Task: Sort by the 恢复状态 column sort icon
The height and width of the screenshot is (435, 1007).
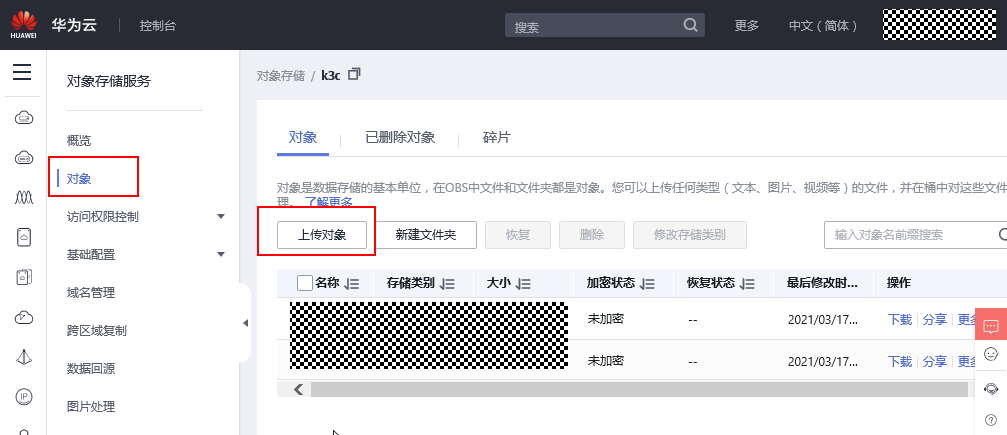Action: 747,283
